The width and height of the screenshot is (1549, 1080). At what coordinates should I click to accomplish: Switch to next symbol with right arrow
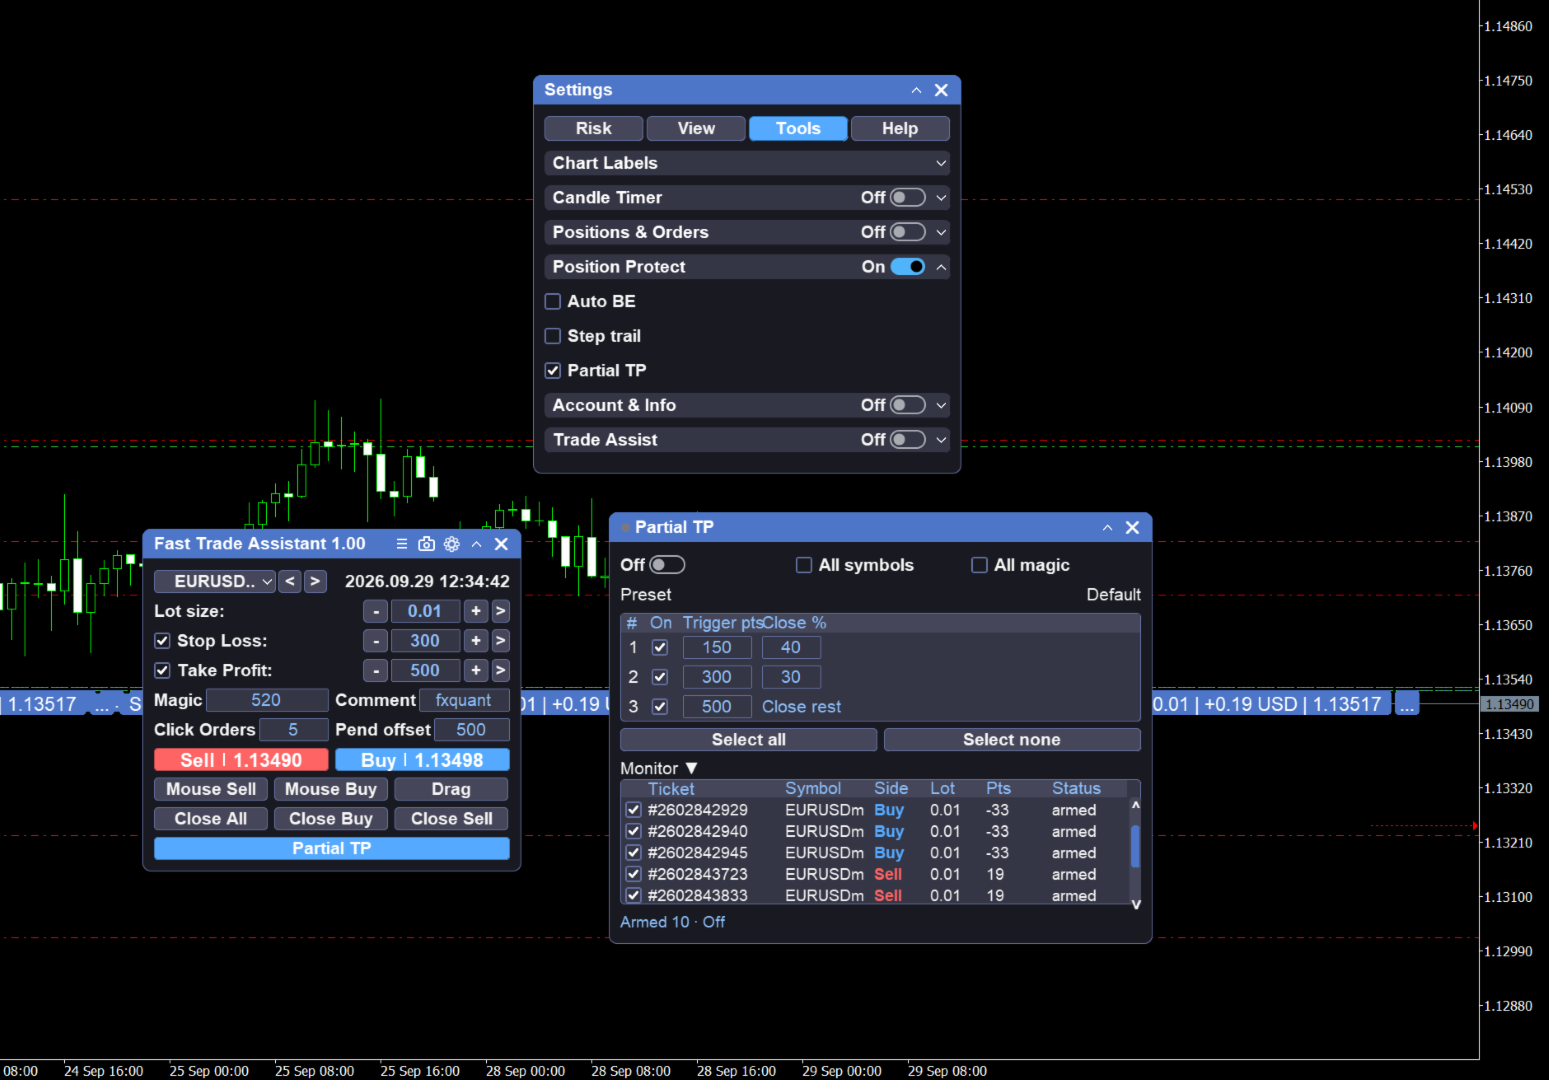coord(315,581)
